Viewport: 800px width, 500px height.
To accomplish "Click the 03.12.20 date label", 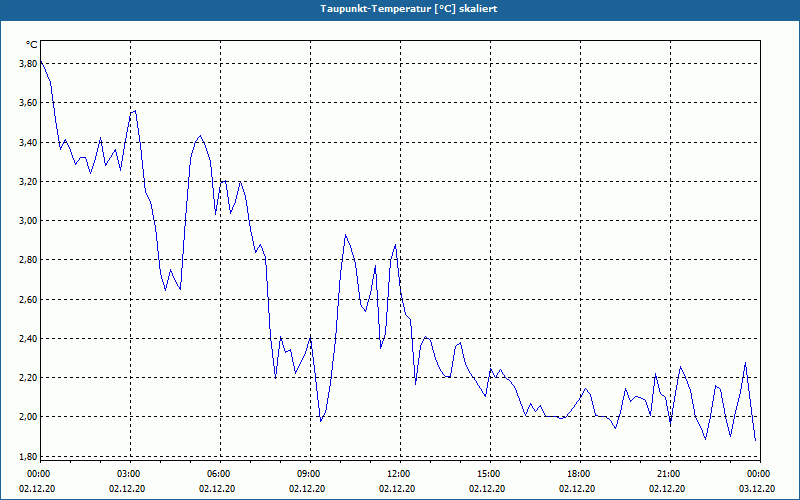I will (x=757, y=489).
